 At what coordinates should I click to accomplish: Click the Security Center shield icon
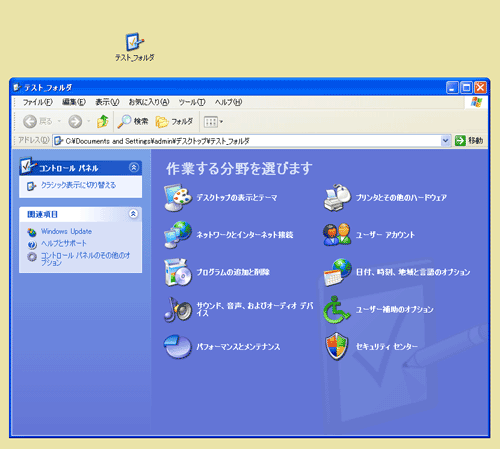[337, 346]
